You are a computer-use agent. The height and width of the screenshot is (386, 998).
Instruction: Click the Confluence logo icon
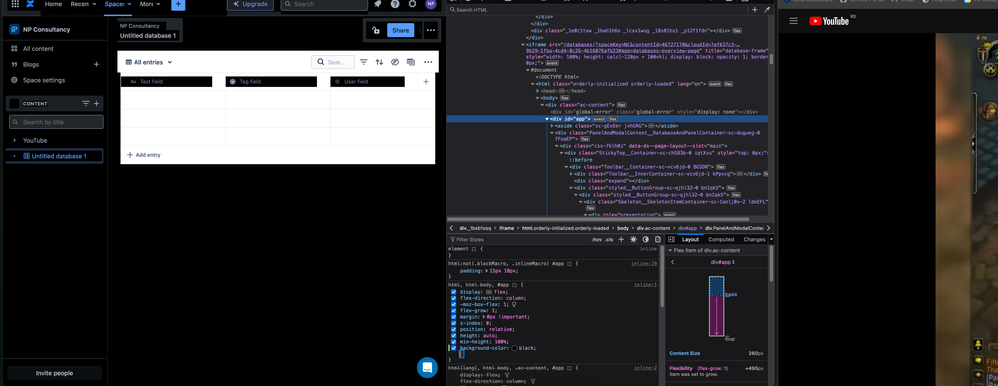click(30, 4)
